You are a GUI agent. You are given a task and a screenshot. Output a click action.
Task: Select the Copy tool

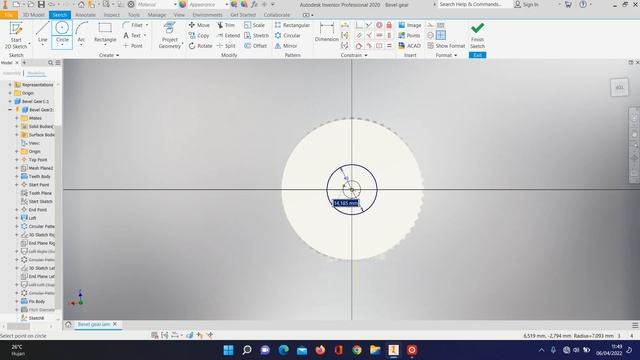click(199, 36)
